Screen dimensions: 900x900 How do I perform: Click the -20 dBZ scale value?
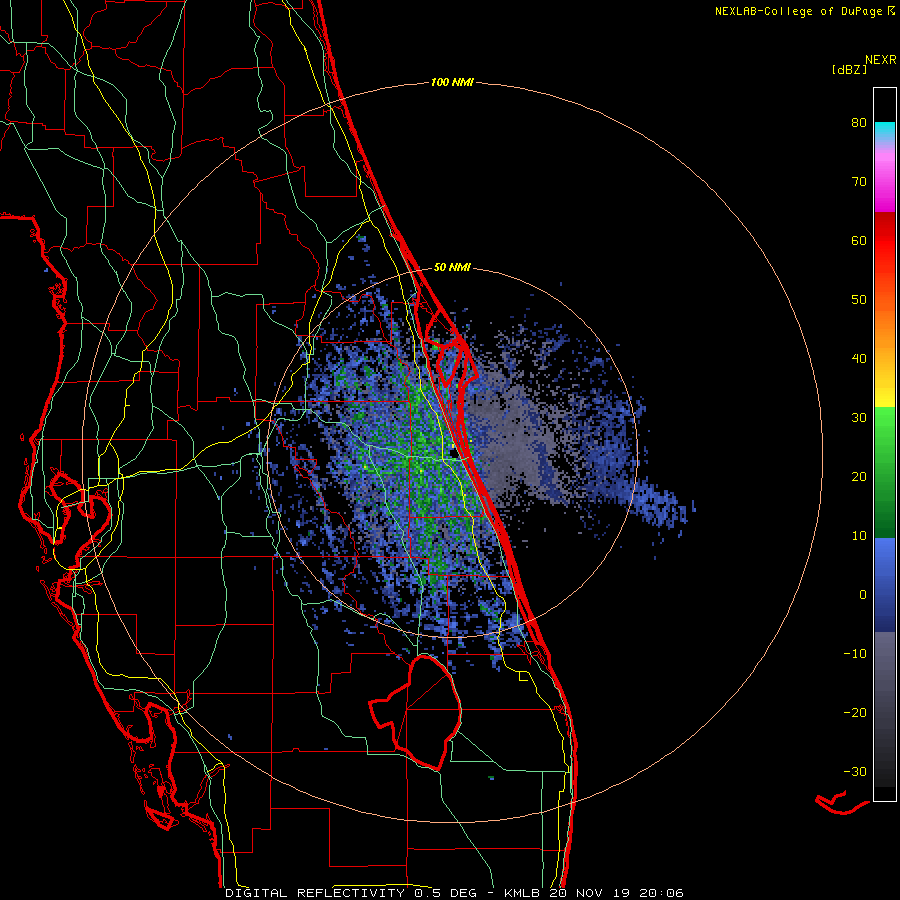click(855, 713)
